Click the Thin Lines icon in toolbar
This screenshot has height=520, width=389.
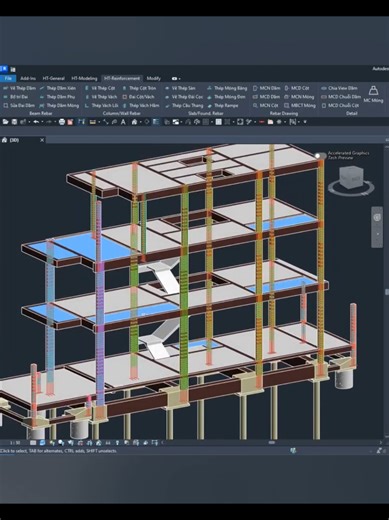click(x=155, y=122)
